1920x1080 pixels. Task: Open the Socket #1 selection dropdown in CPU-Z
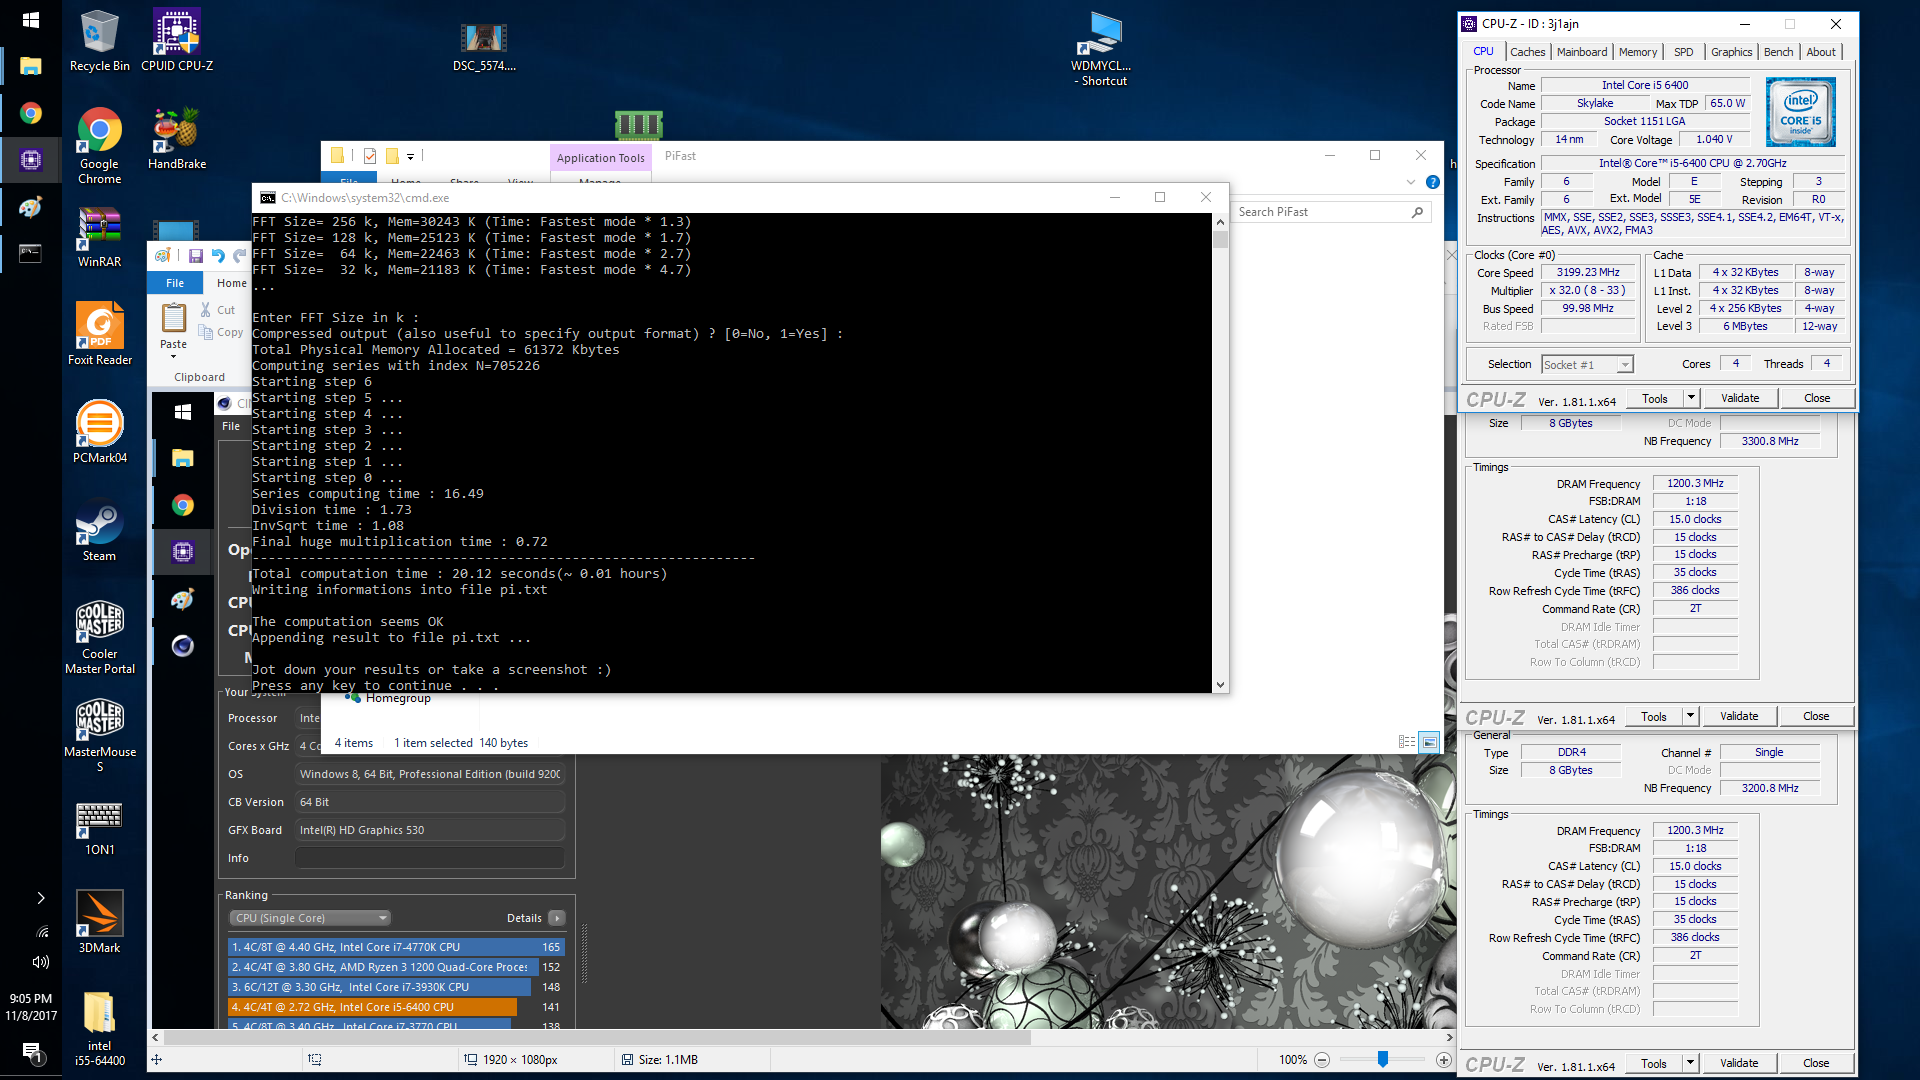pyautogui.click(x=1587, y=365)
